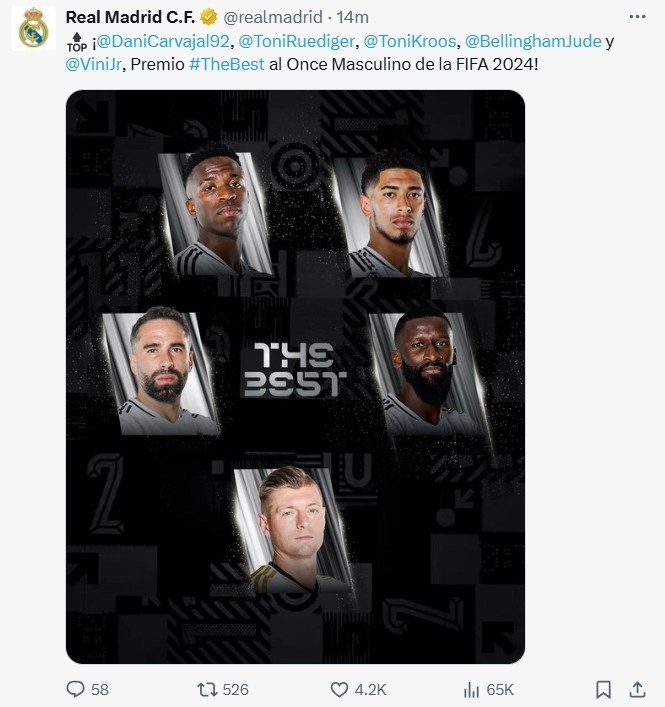The image size is (665, 707).
Task: Repost this tweet via retweet icon
Action: tap(207, 689)
